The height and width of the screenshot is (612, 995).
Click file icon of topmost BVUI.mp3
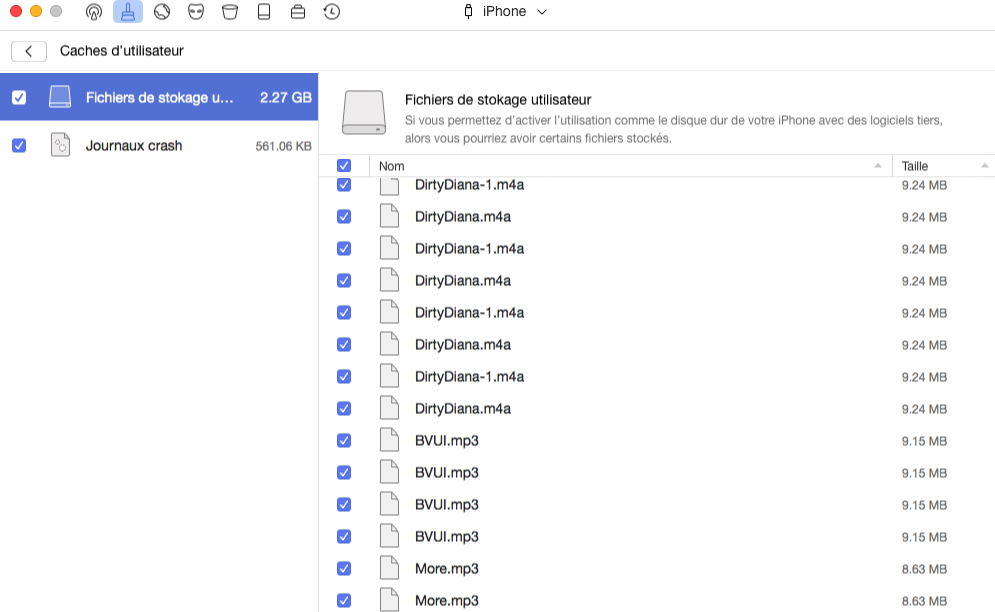pos(389,440)
